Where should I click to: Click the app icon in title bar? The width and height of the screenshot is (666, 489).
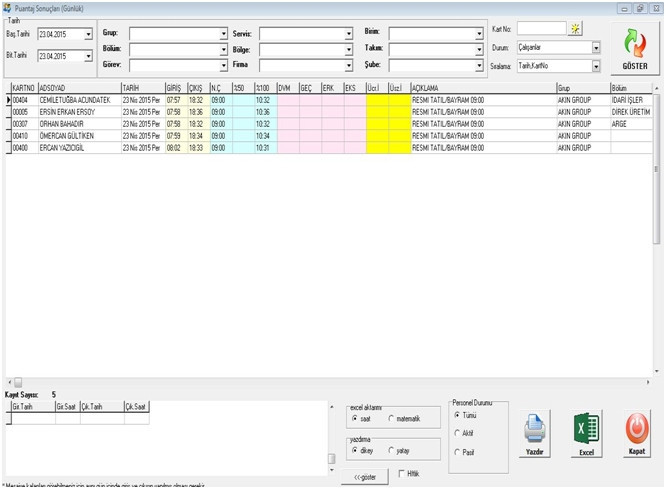(8, 7)
